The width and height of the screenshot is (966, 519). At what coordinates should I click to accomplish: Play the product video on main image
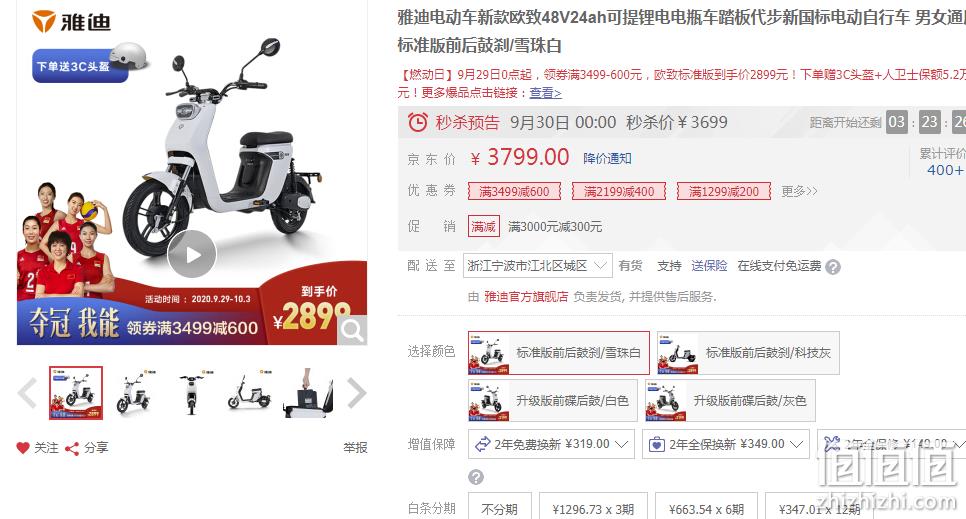pos(192,255)
